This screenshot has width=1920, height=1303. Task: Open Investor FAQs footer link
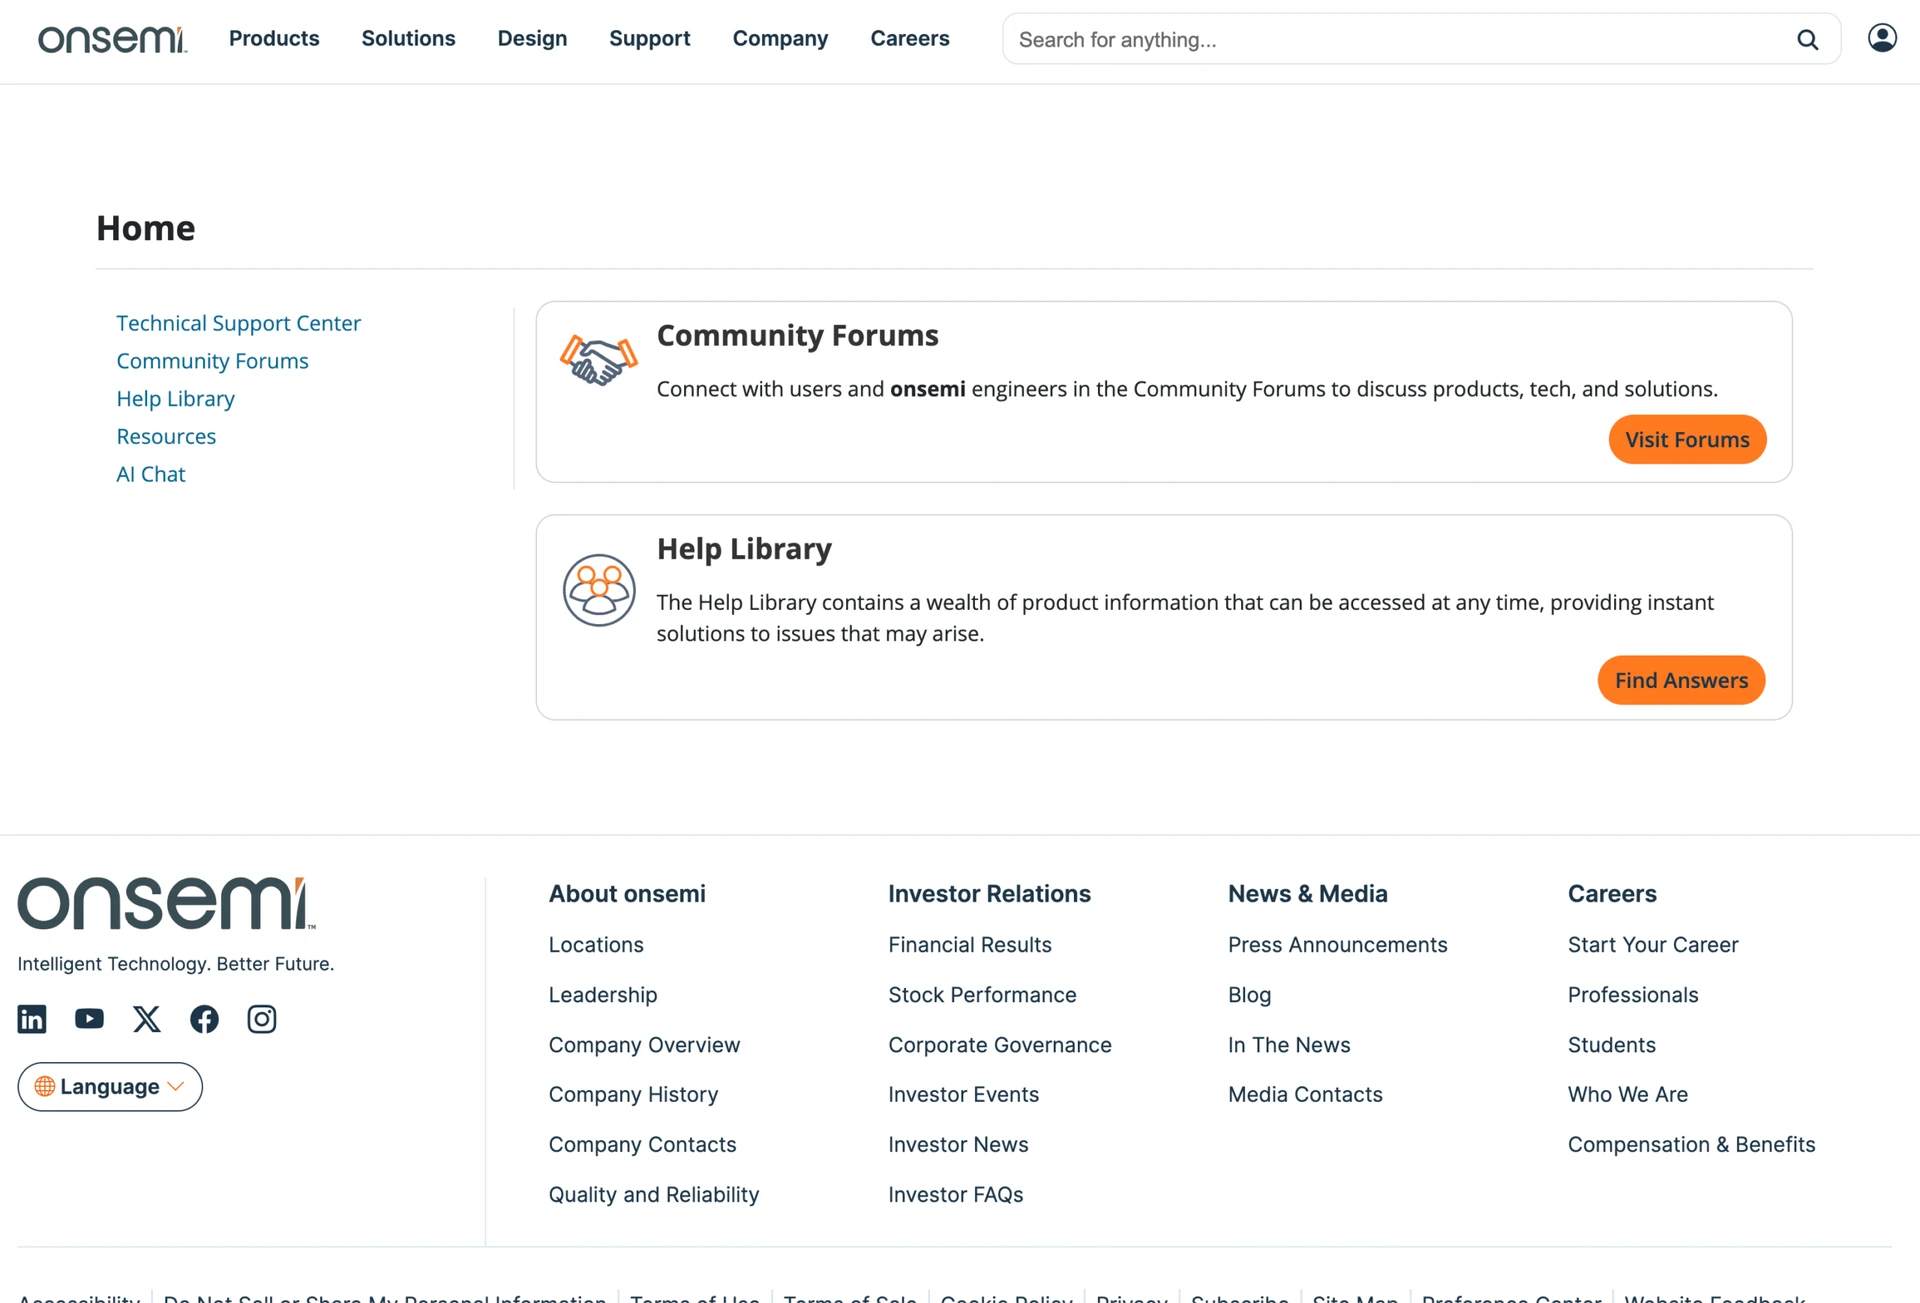(955, 1195)
